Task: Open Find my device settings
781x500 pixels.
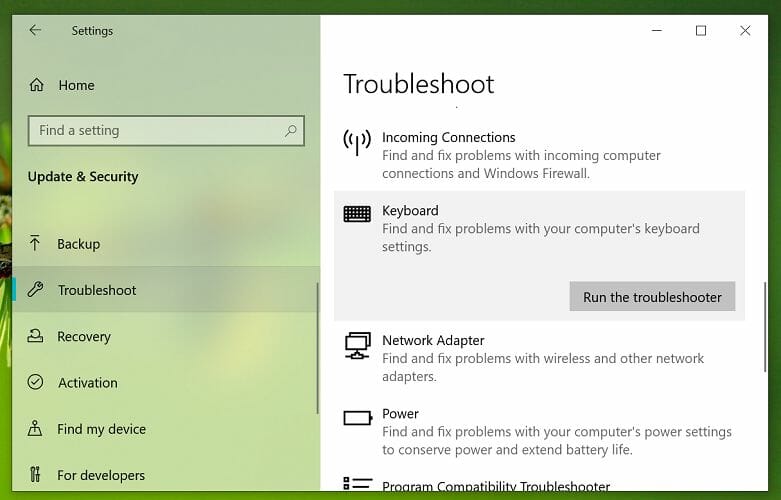Action: click(164, 429)
